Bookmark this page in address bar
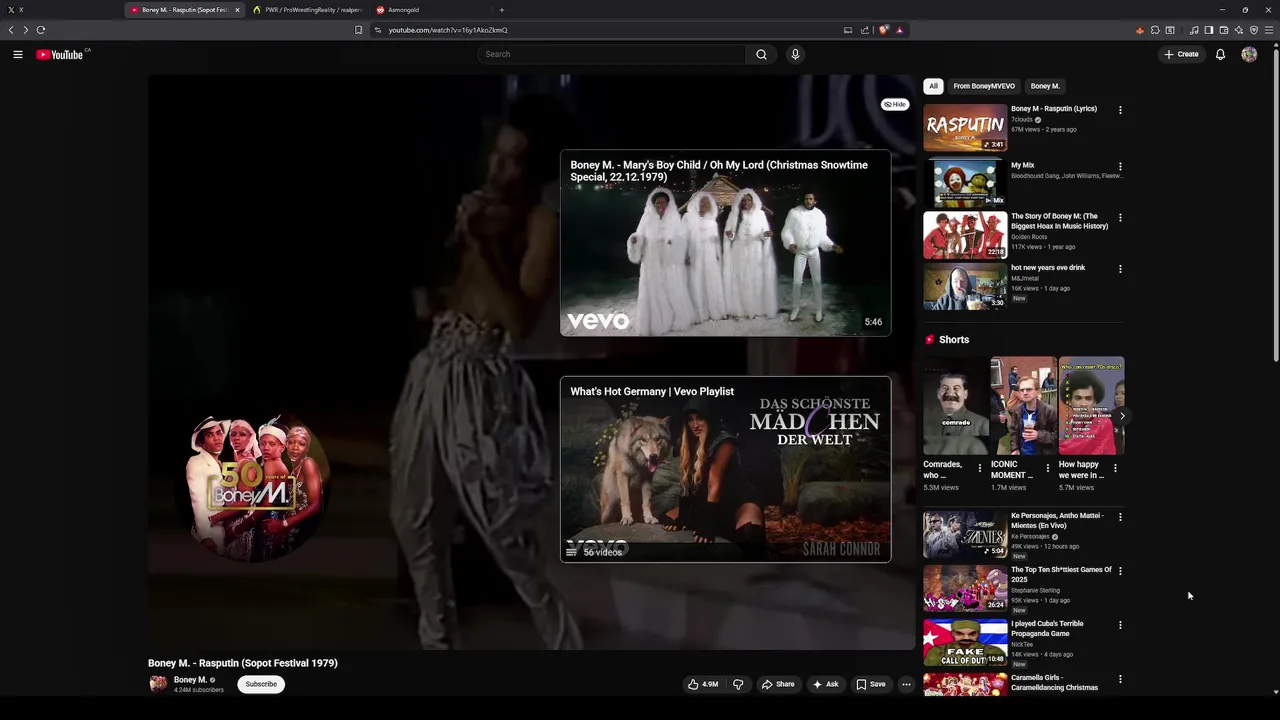The image size is (1280, 720). coord(358,30)
